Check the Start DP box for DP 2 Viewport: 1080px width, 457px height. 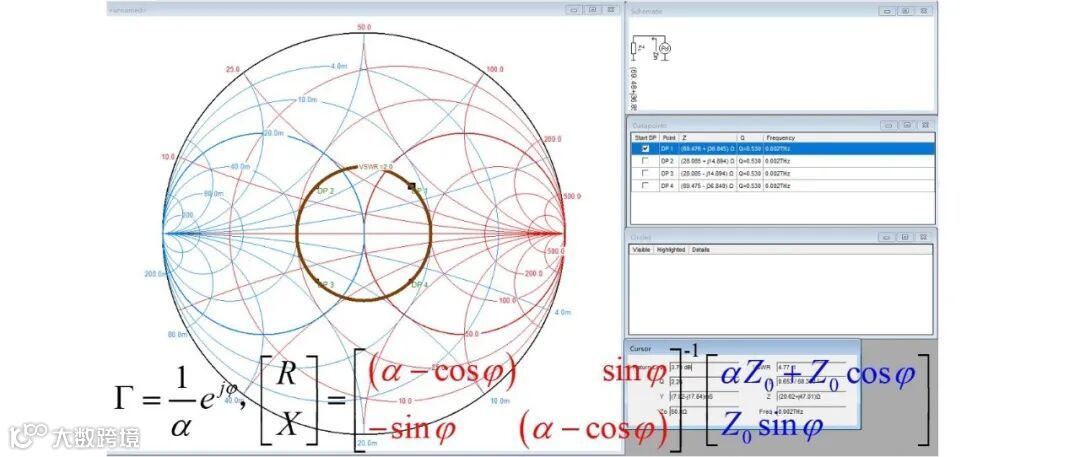click(x=645, y=161)
